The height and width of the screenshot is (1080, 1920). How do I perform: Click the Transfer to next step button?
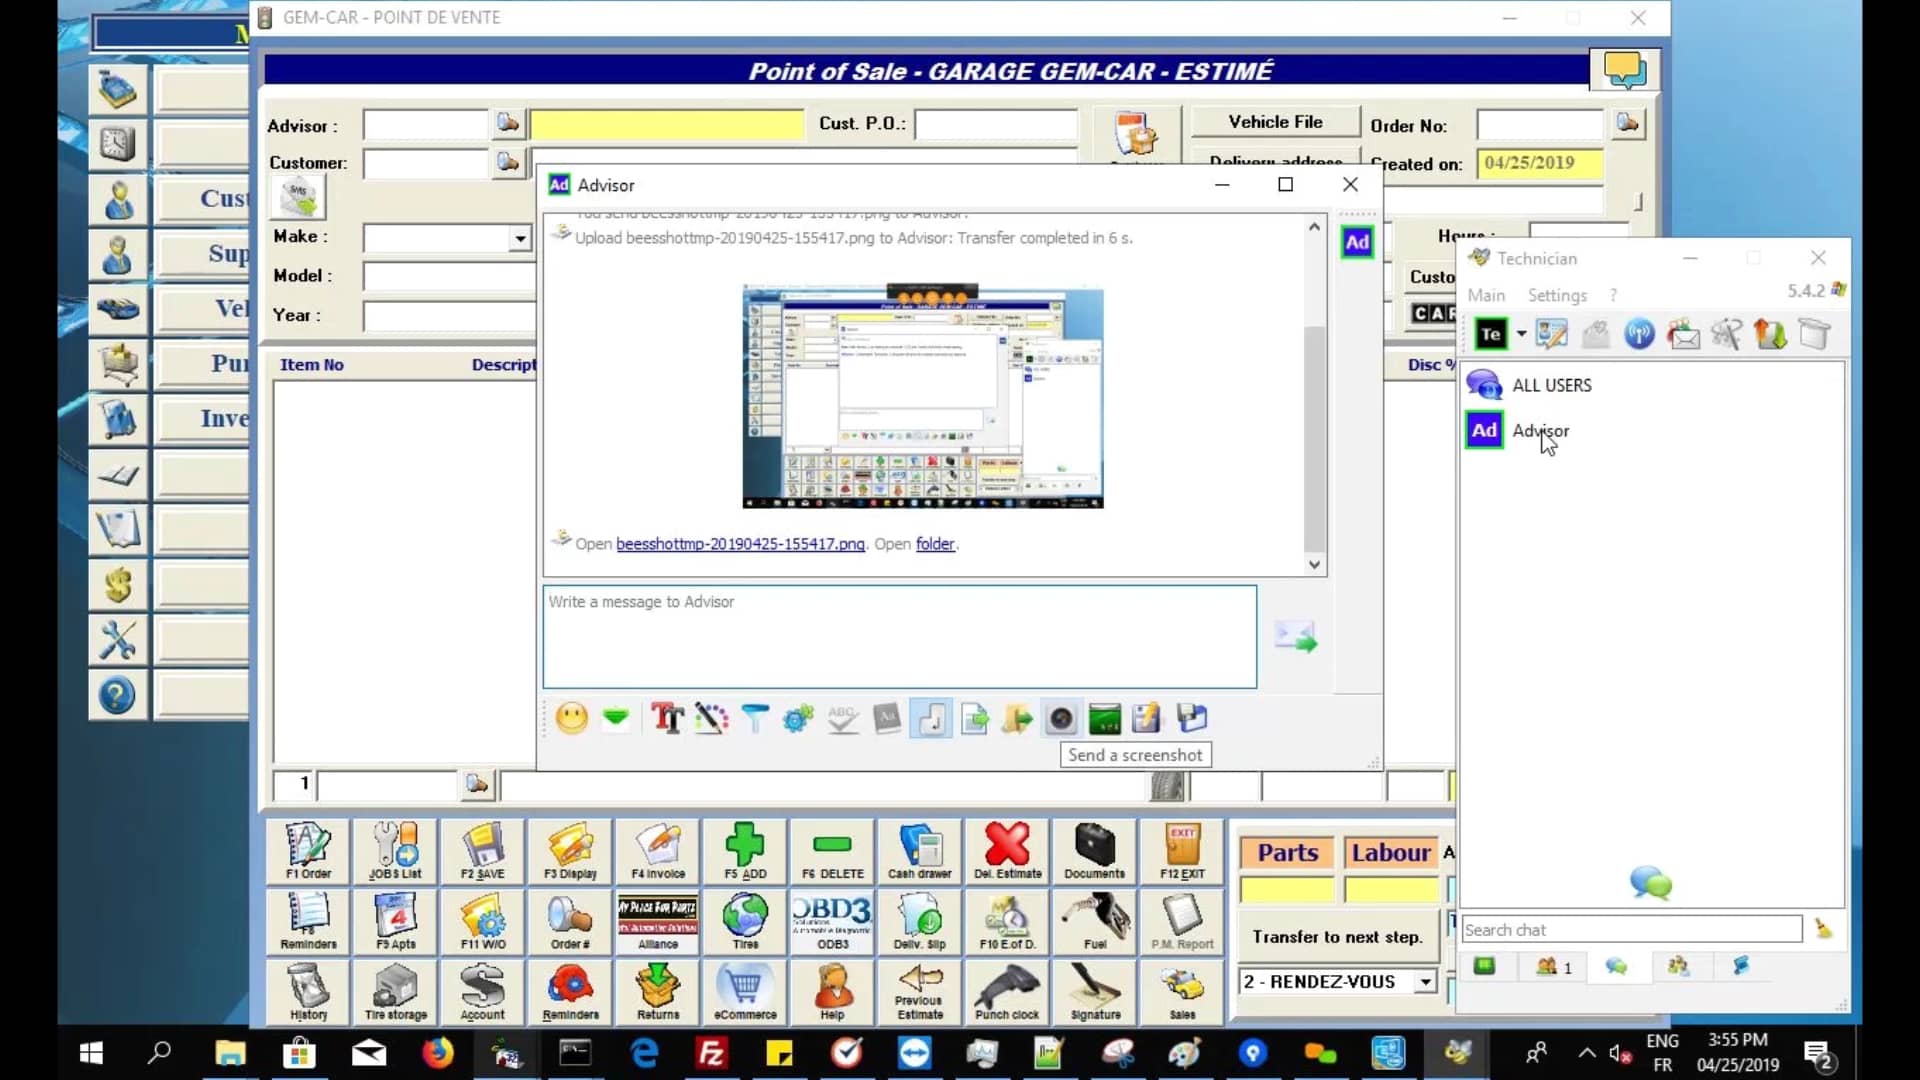click(x=1337, y=937)
